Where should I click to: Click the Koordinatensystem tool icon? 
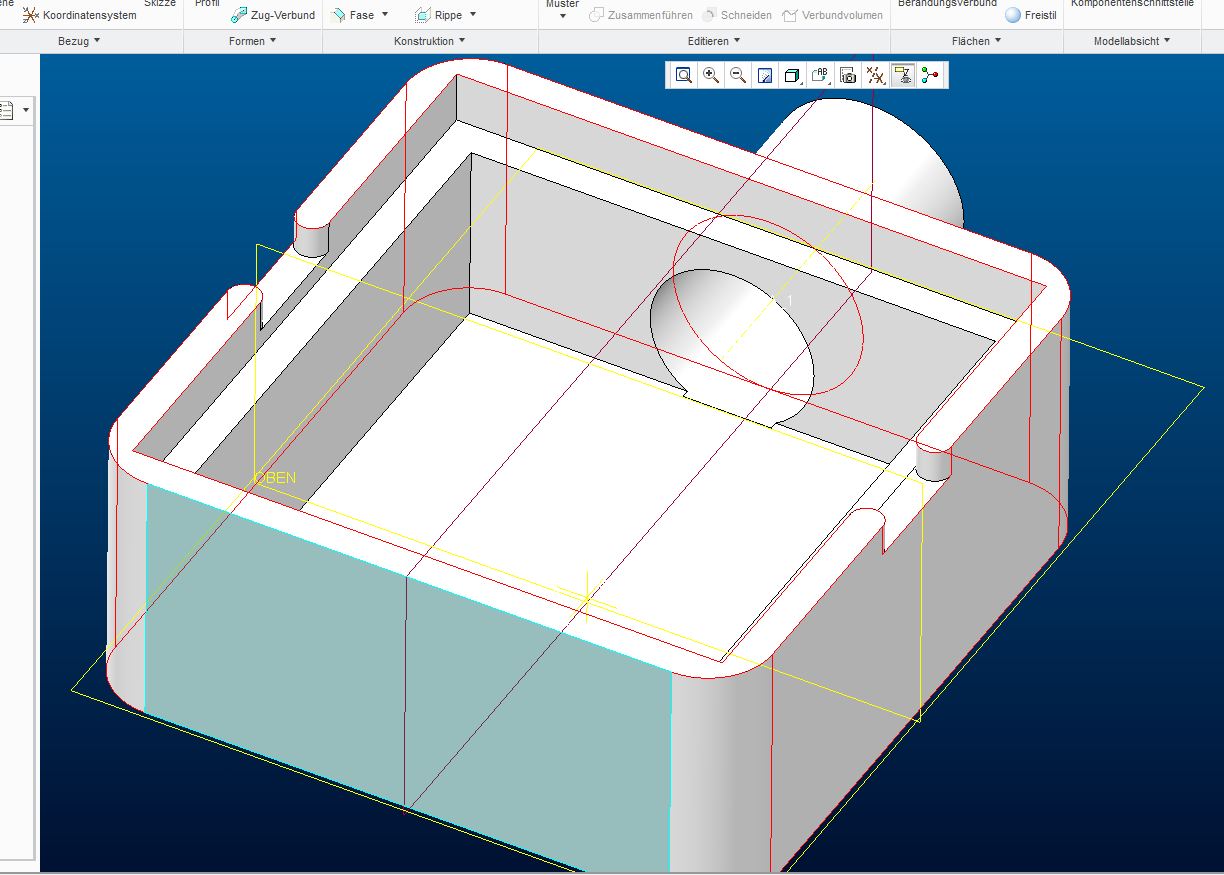31,15
